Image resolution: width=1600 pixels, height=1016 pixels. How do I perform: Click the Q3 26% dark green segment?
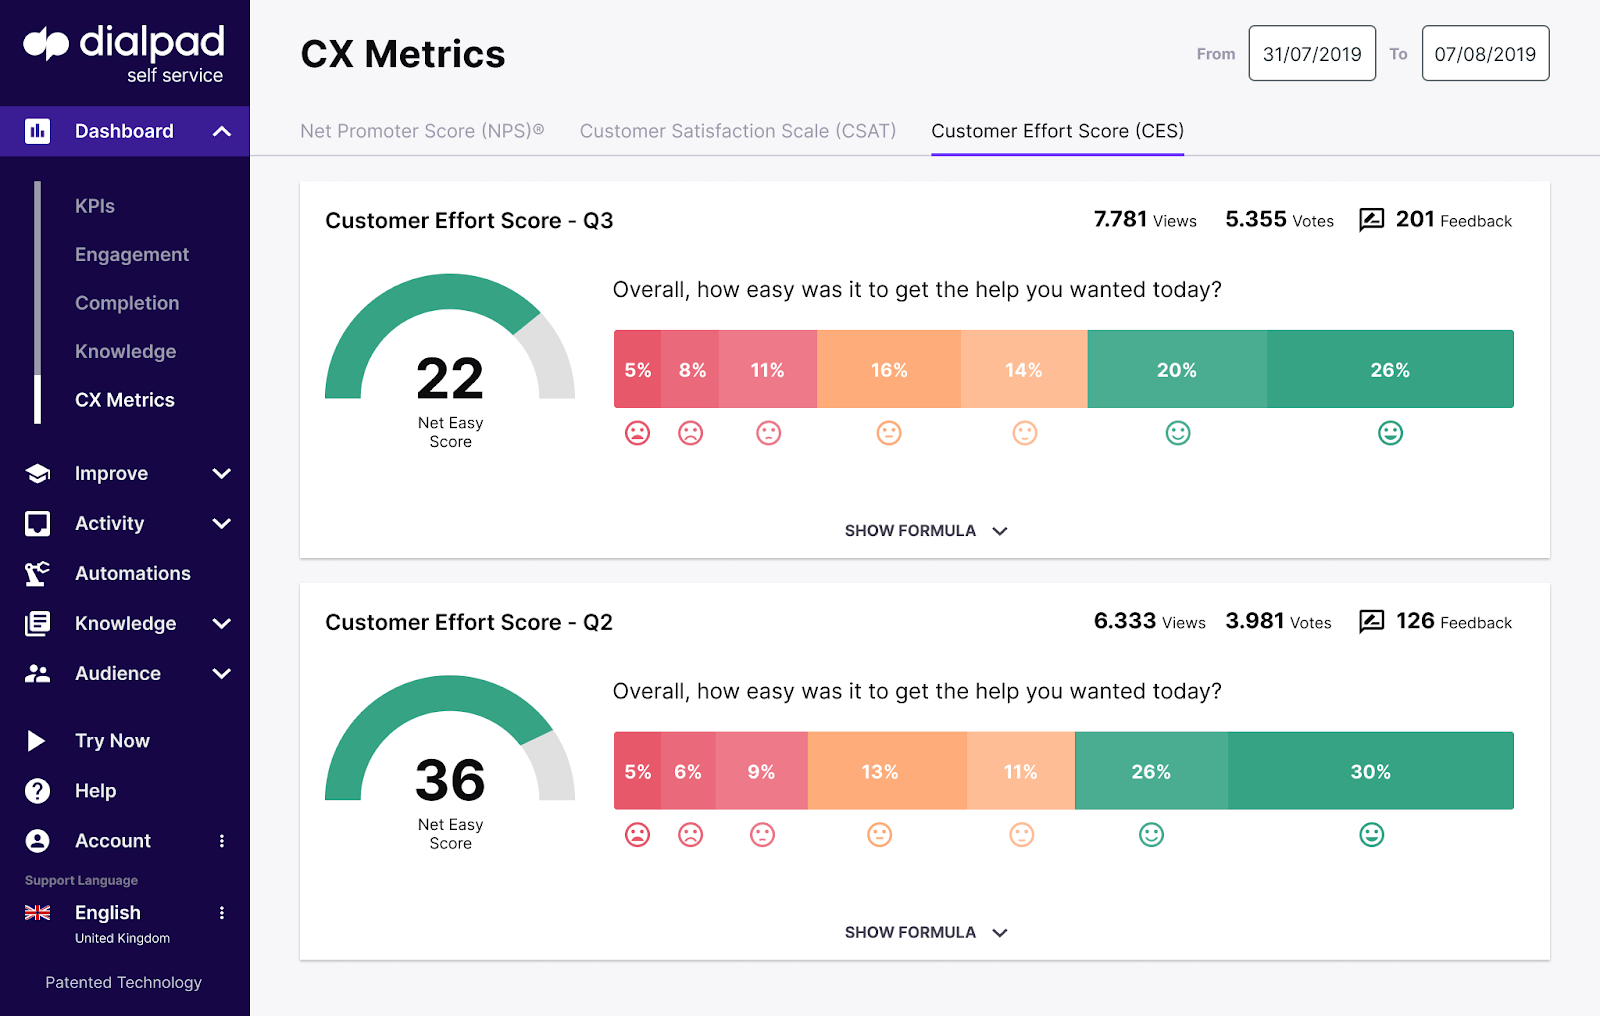point(1390,369)
